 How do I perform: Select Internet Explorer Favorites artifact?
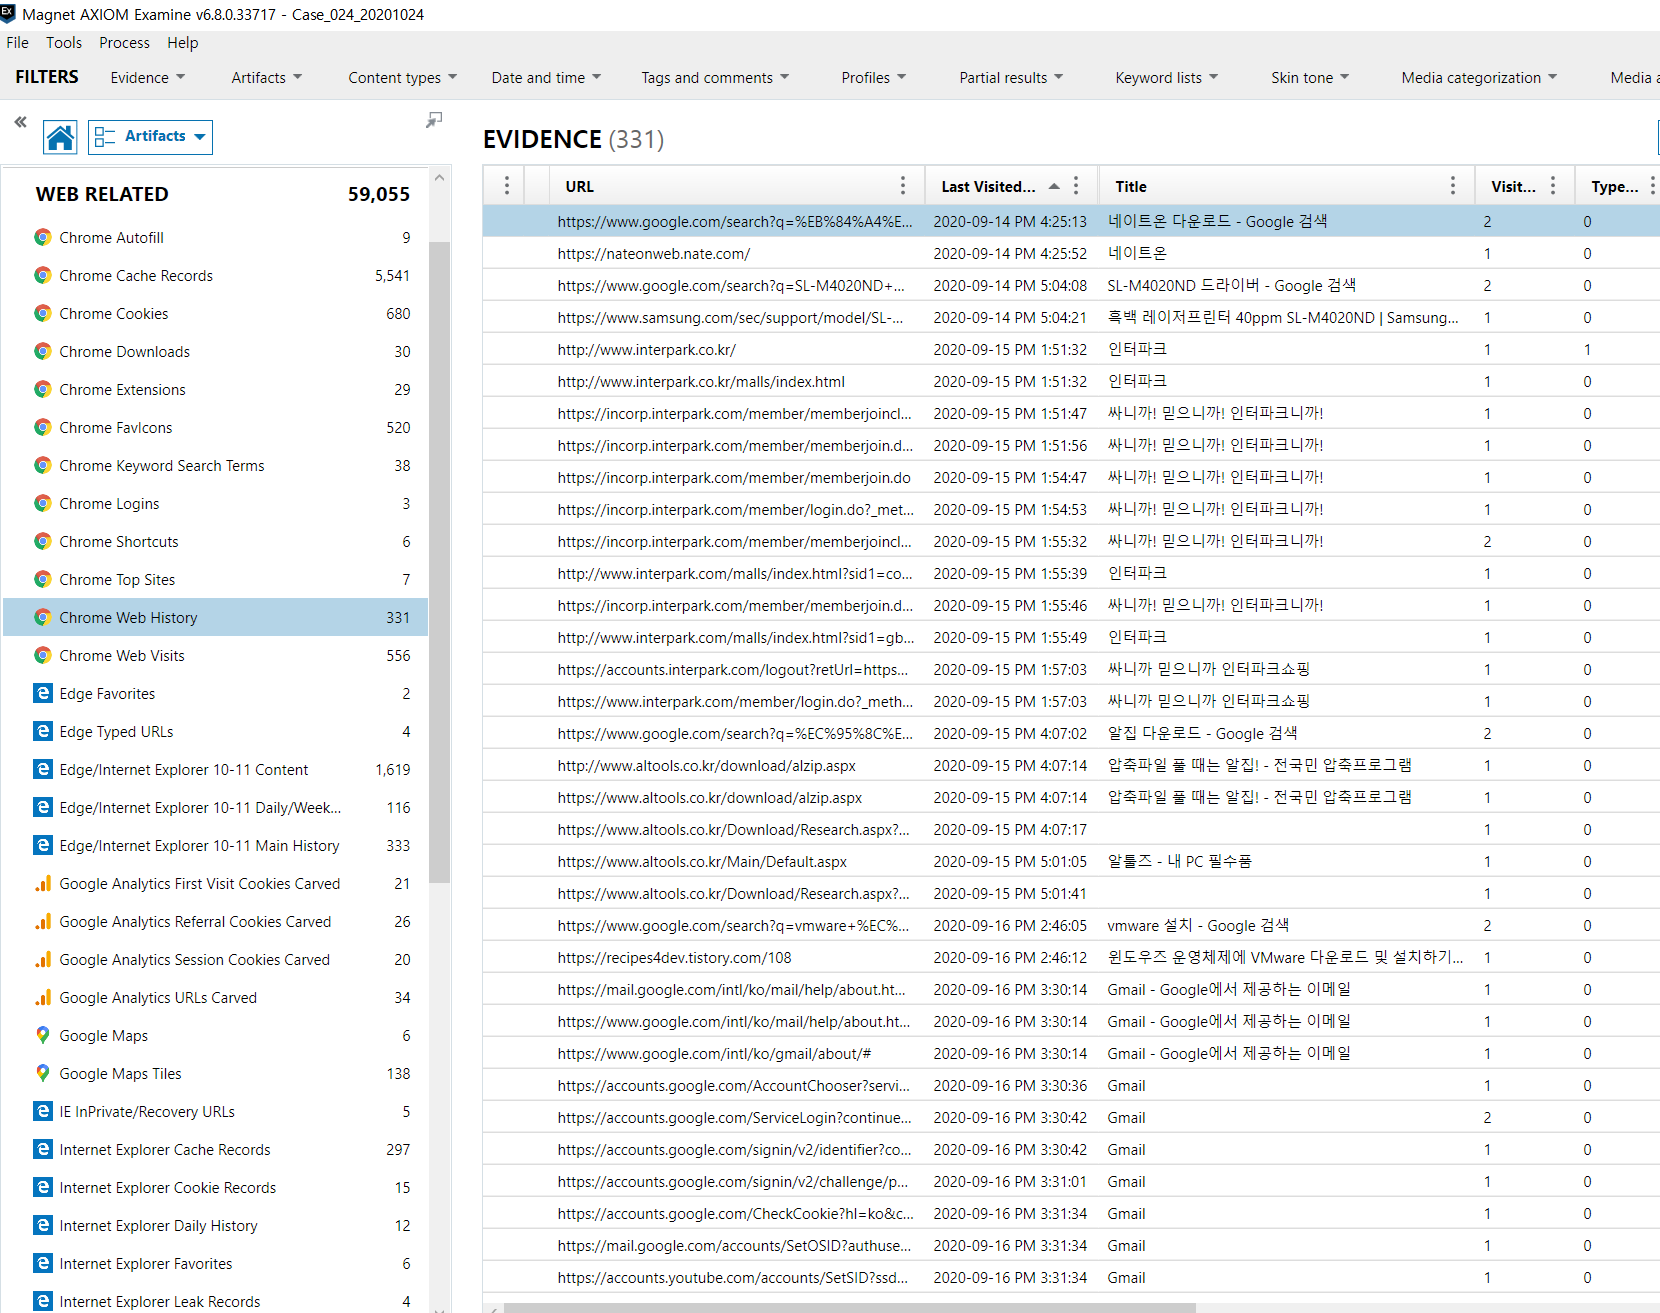pos(216,1264)
